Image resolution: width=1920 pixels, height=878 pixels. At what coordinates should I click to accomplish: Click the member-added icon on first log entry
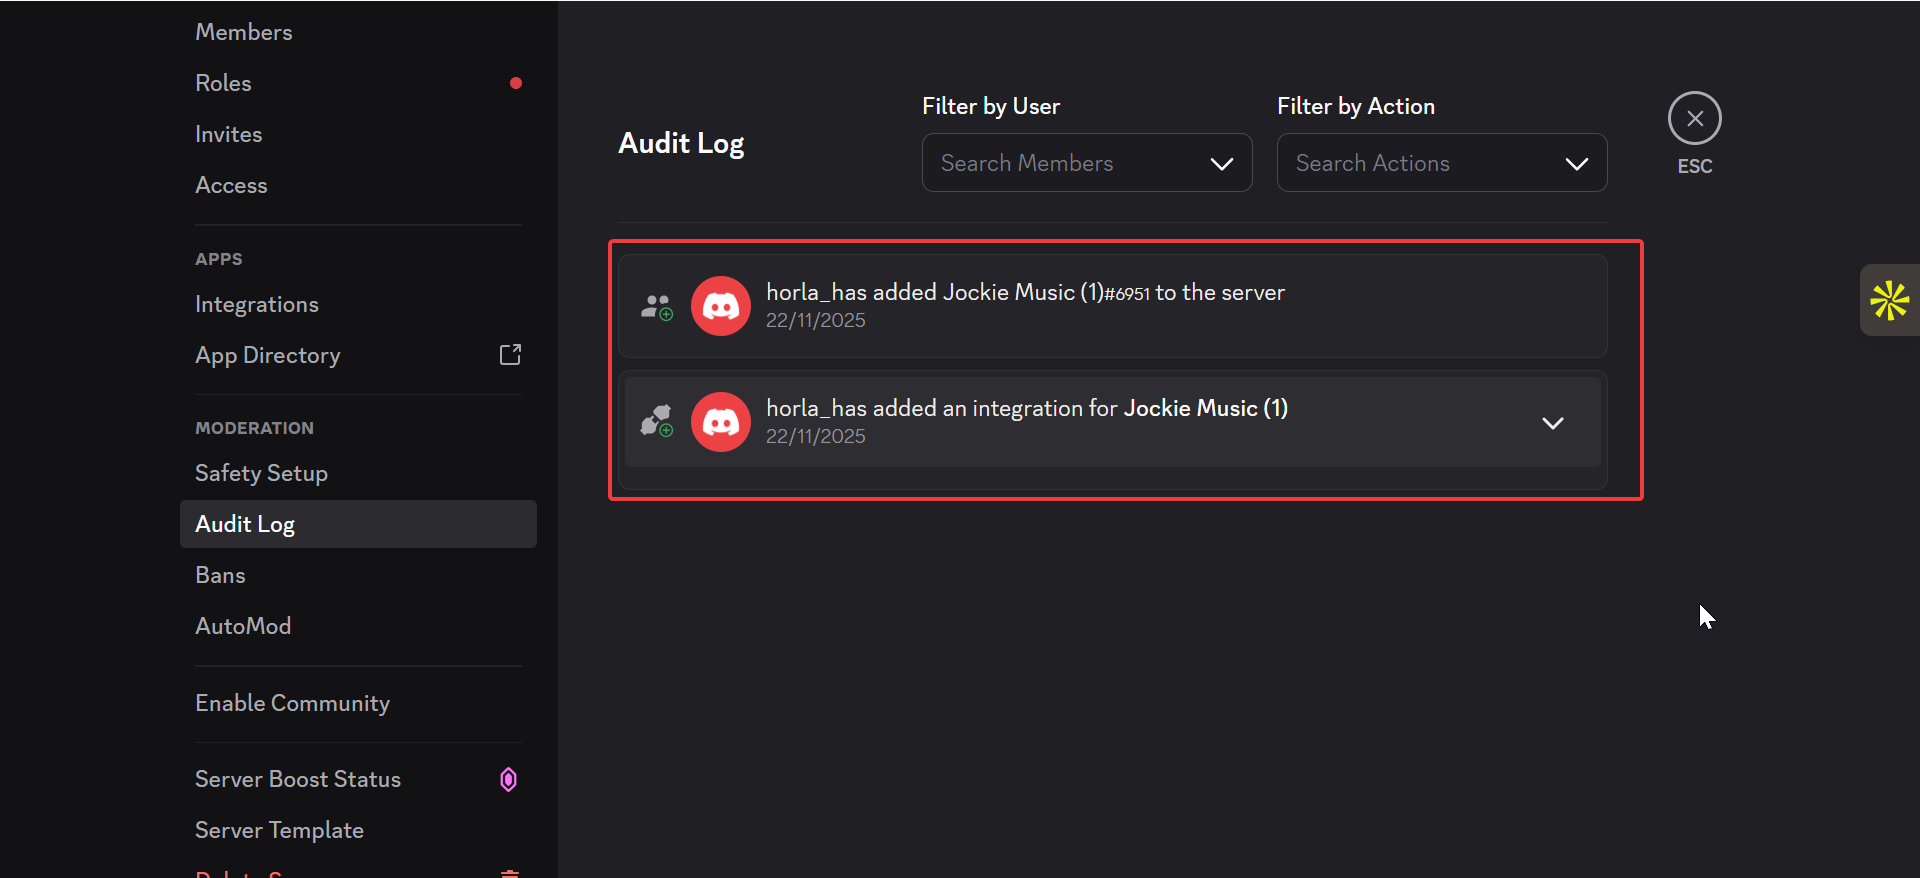pos(656,307)
